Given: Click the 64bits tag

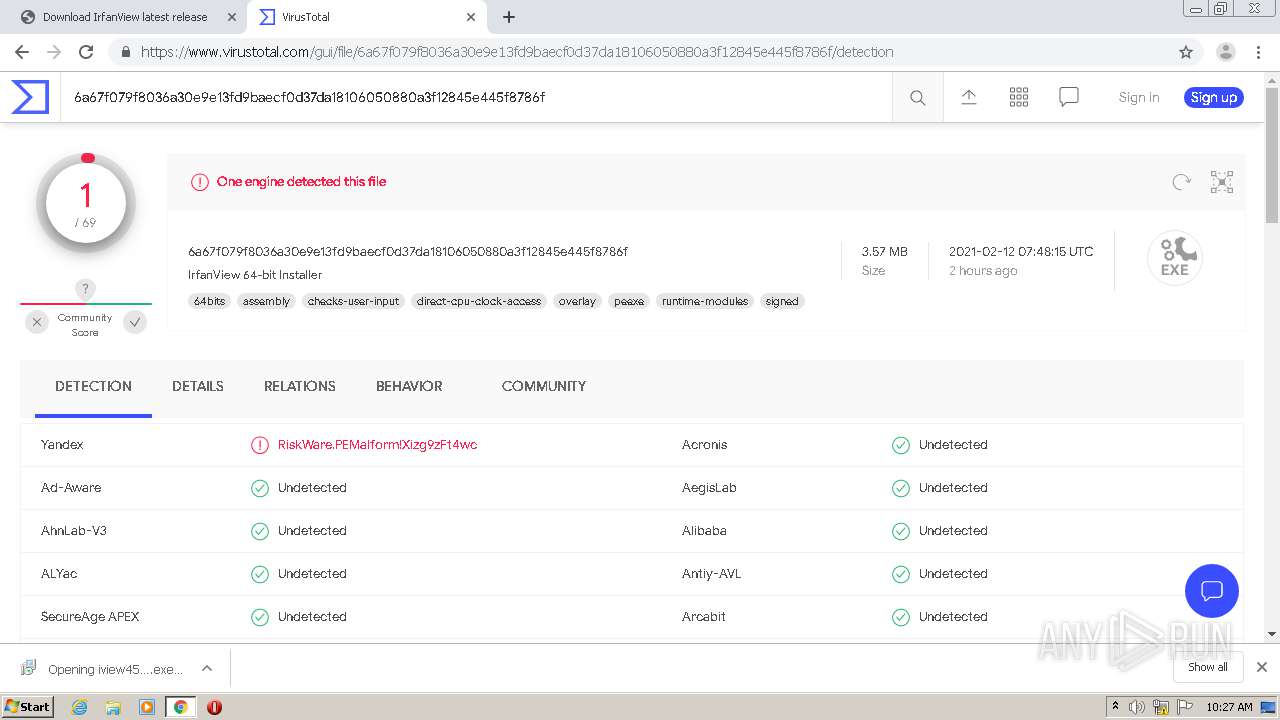Looking at the screenshot, I should (210, 301).
